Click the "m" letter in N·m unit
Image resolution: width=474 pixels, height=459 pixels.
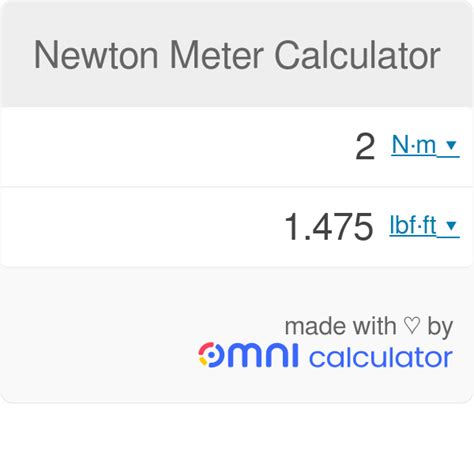coord(426,145)
